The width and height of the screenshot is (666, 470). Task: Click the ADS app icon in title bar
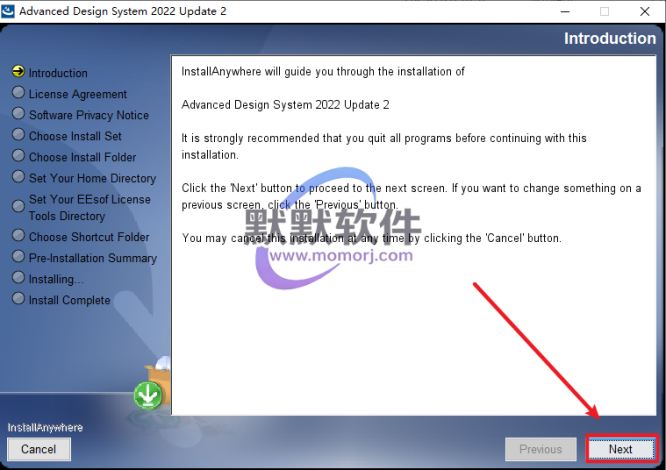(8, 11)
